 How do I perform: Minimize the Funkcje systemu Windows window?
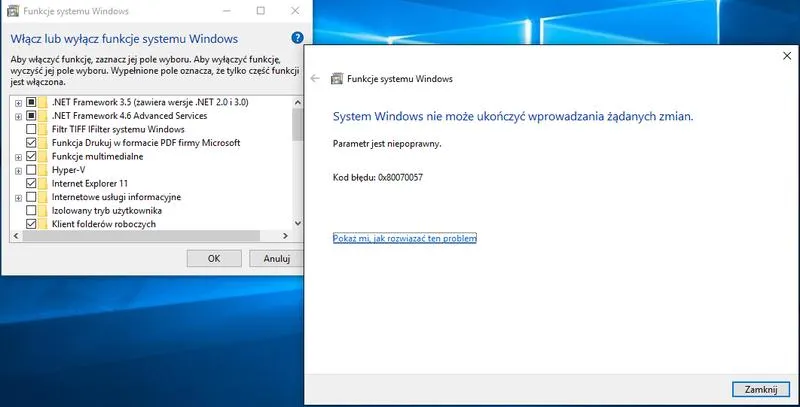pyautogui.click(x=227, y=11)
